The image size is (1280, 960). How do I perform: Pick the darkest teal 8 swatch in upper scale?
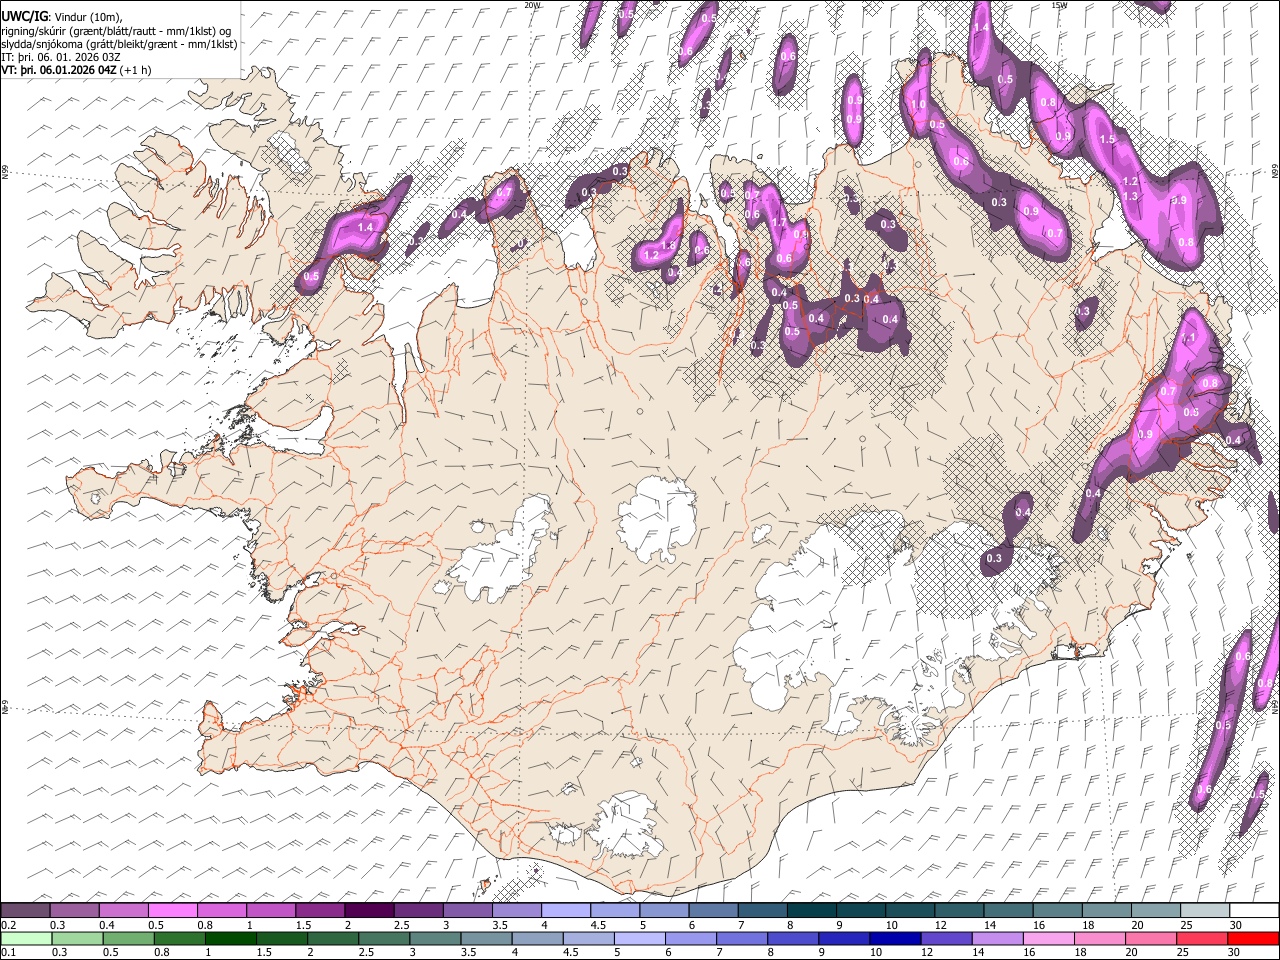coord(812,911)
